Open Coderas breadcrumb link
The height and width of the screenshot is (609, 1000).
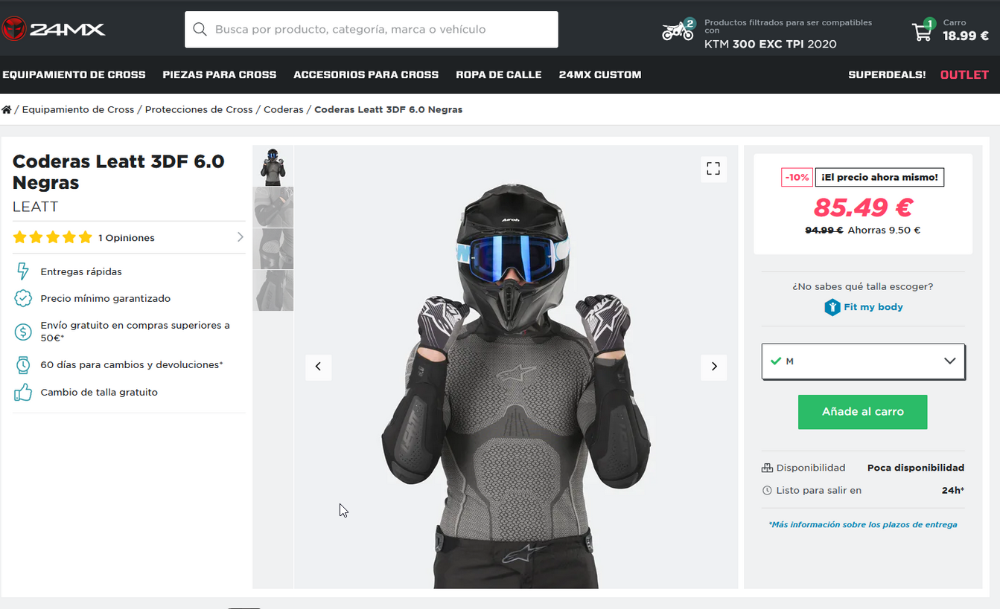click(x=283, y=110)
